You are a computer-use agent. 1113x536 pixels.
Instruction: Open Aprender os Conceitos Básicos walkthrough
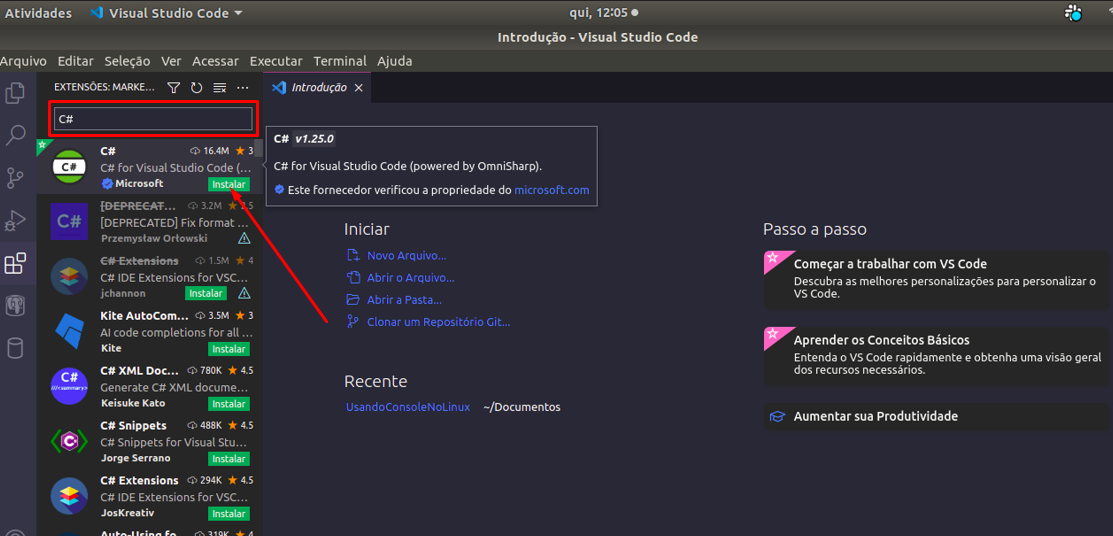936,356
